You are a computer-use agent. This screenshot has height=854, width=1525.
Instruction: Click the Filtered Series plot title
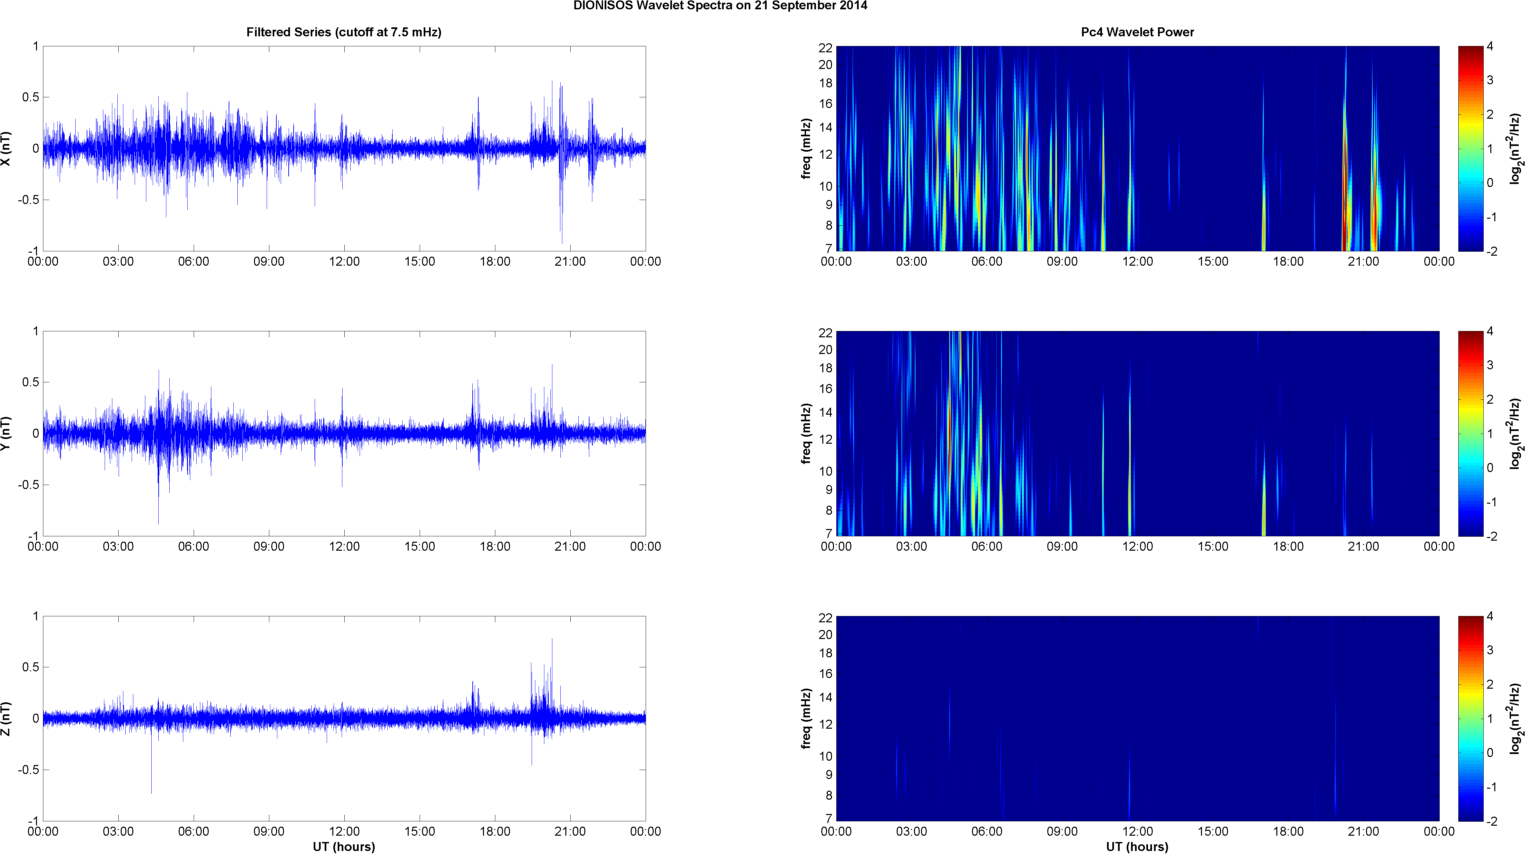pos(344,32)
